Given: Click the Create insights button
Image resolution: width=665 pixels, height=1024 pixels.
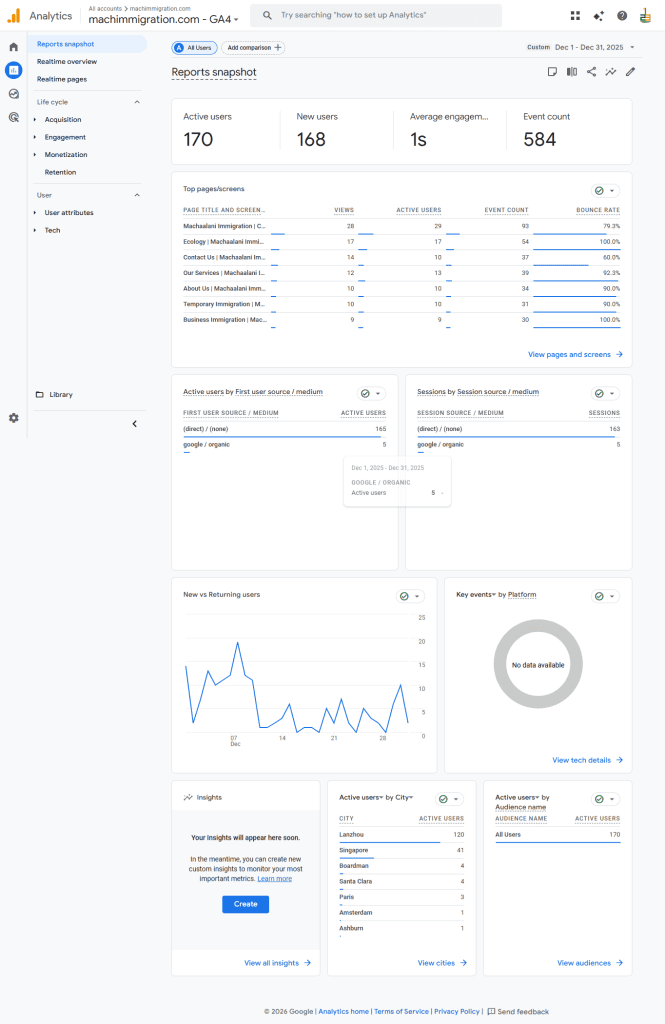Looking at the screenshot, I should (245, 904).
